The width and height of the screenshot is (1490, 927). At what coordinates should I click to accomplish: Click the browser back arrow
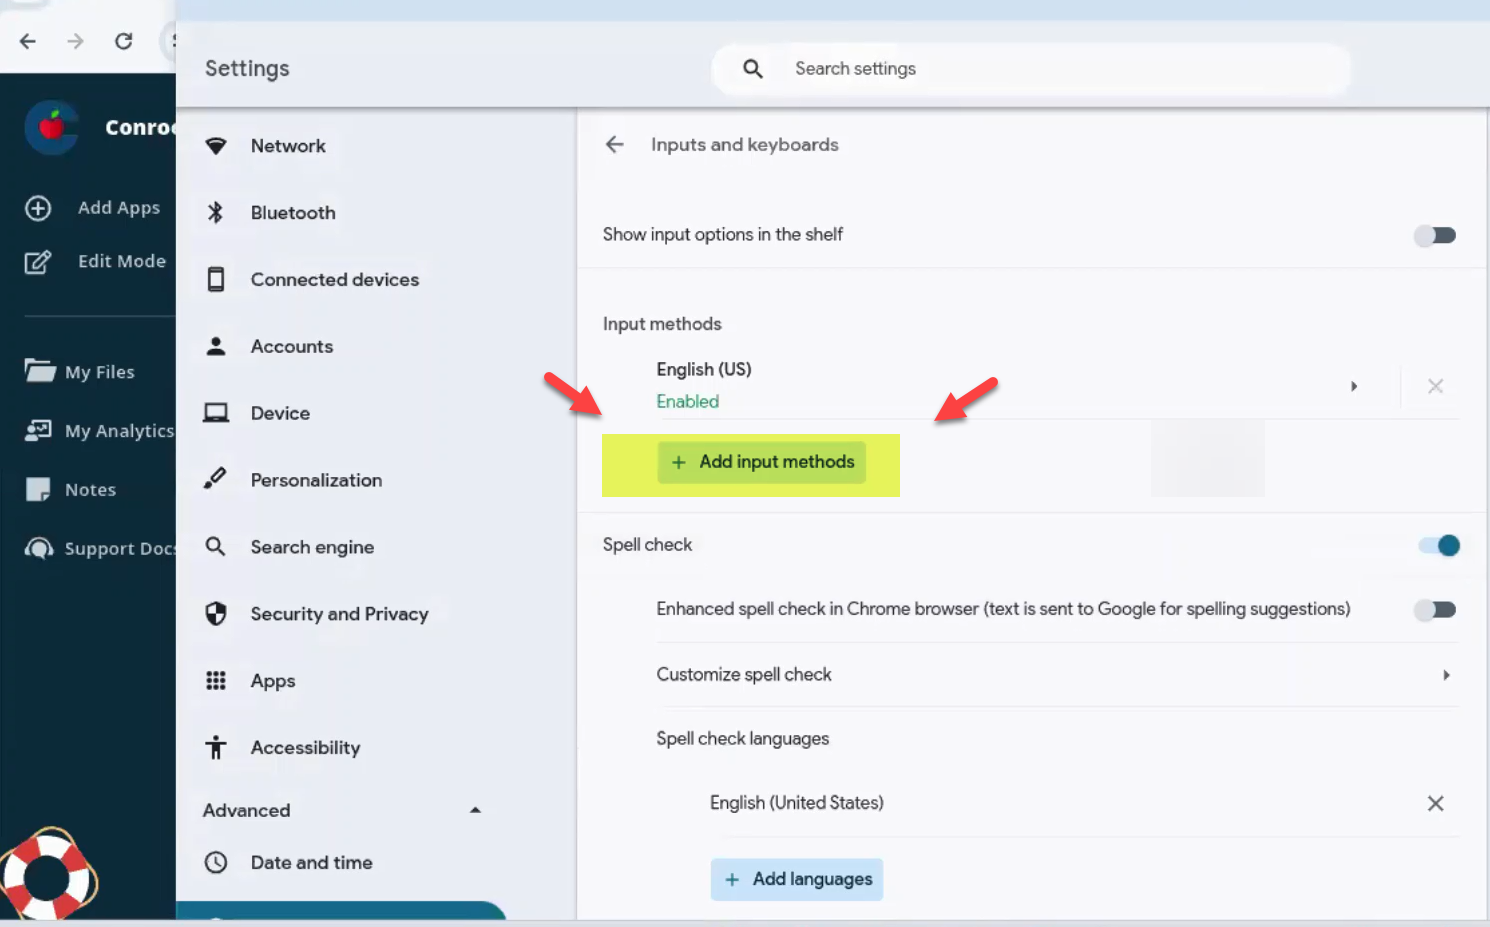coord(28,41)
